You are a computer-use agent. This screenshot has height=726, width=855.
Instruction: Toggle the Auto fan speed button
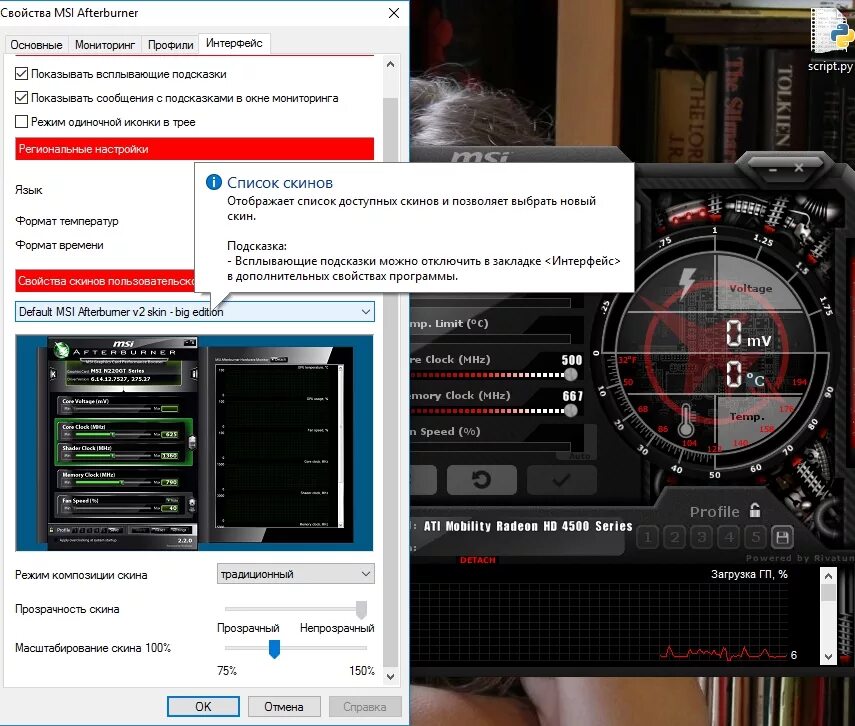pos(580,455)
